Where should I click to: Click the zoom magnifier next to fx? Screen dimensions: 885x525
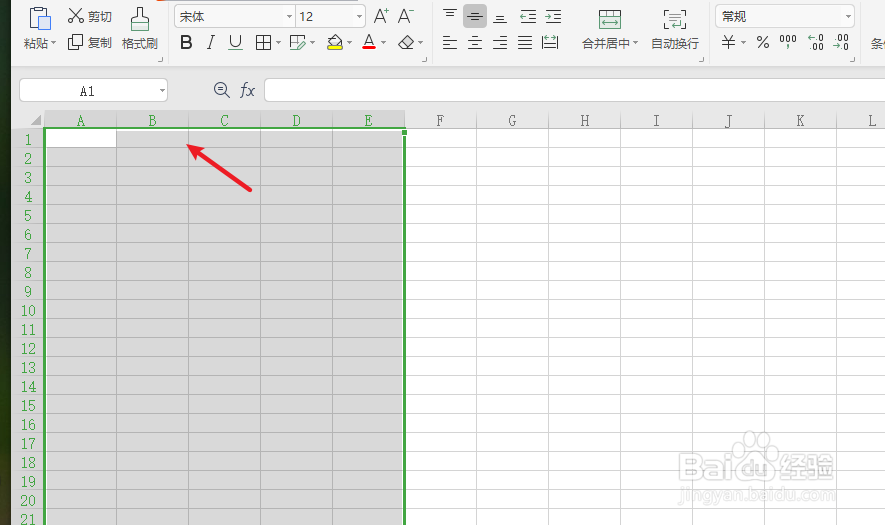[x=221, y=90]
